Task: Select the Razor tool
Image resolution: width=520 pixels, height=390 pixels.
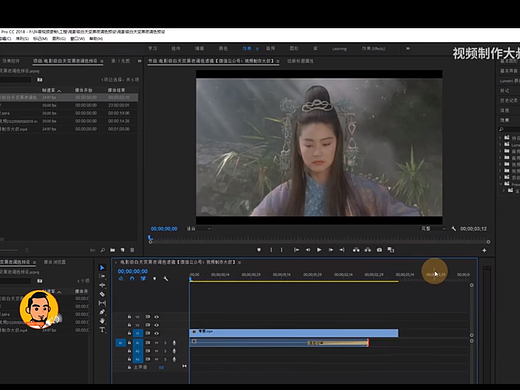Action: pos(102,294)
